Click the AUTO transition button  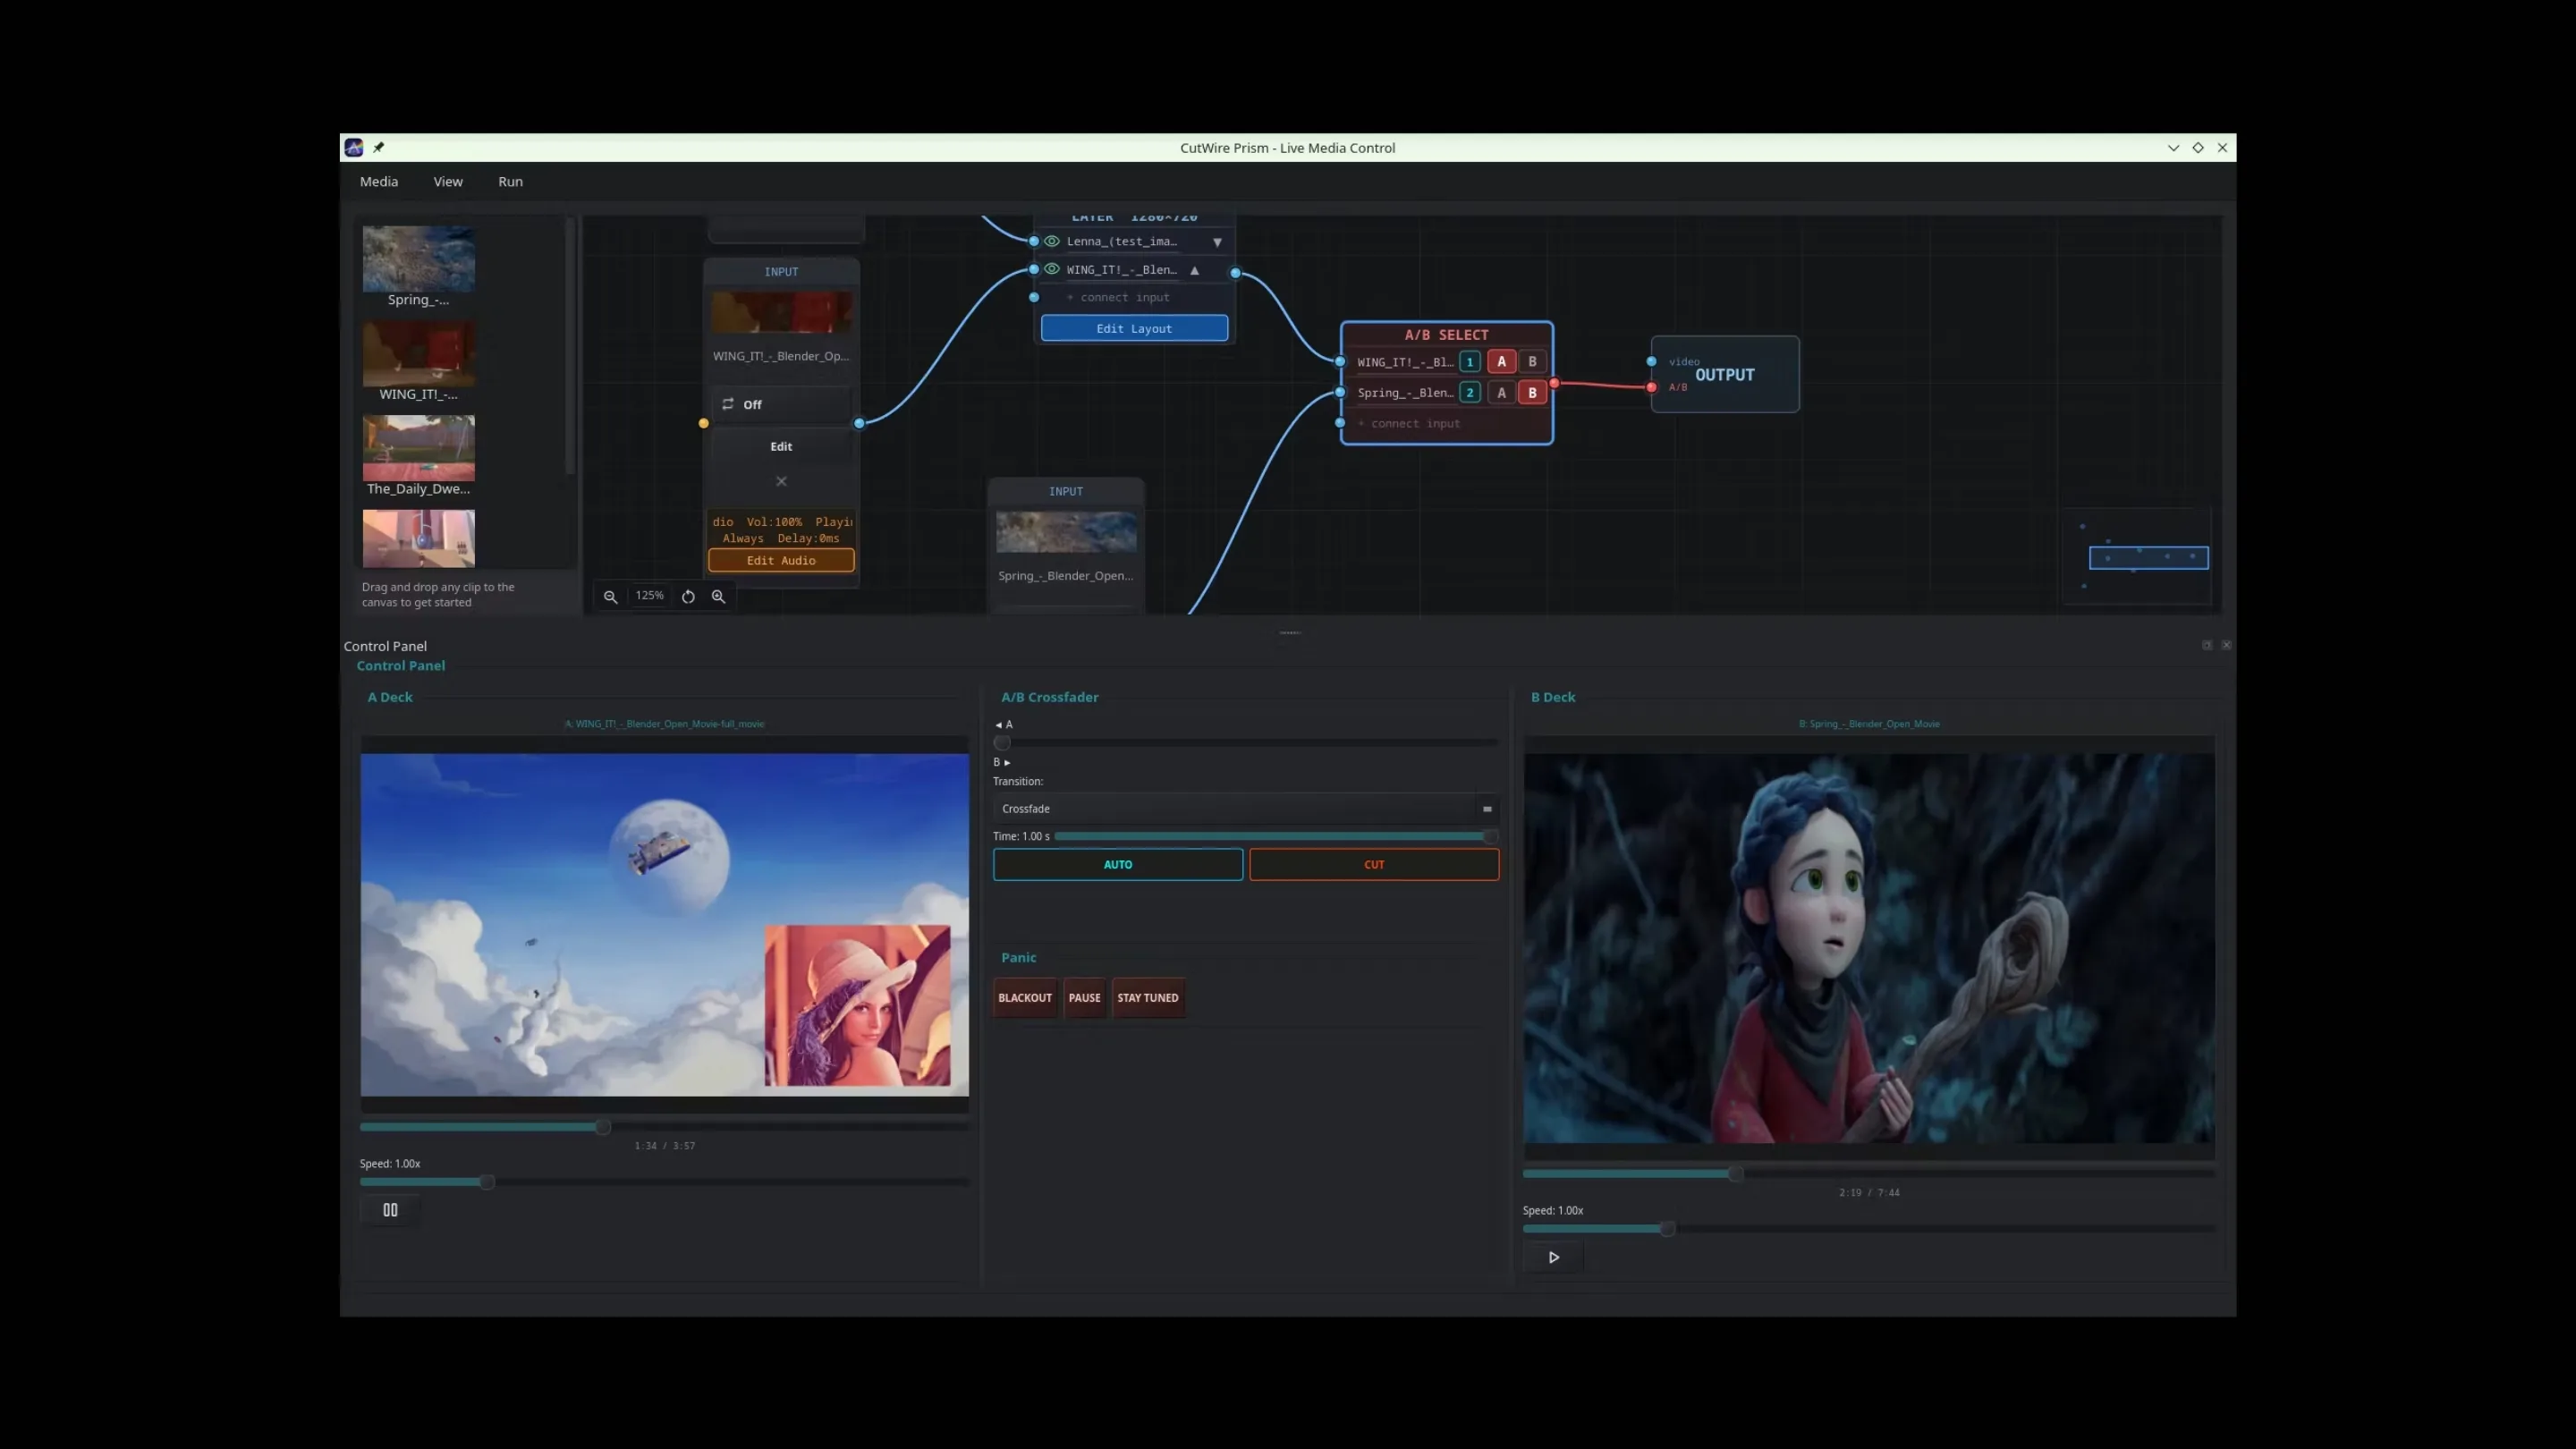click(x=1118, y=865)
